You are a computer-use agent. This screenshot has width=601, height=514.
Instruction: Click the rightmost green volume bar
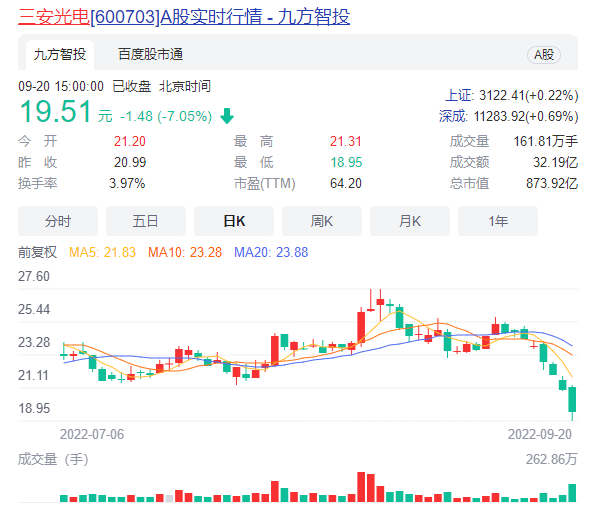pyautogui.click(x=572, y=492)
